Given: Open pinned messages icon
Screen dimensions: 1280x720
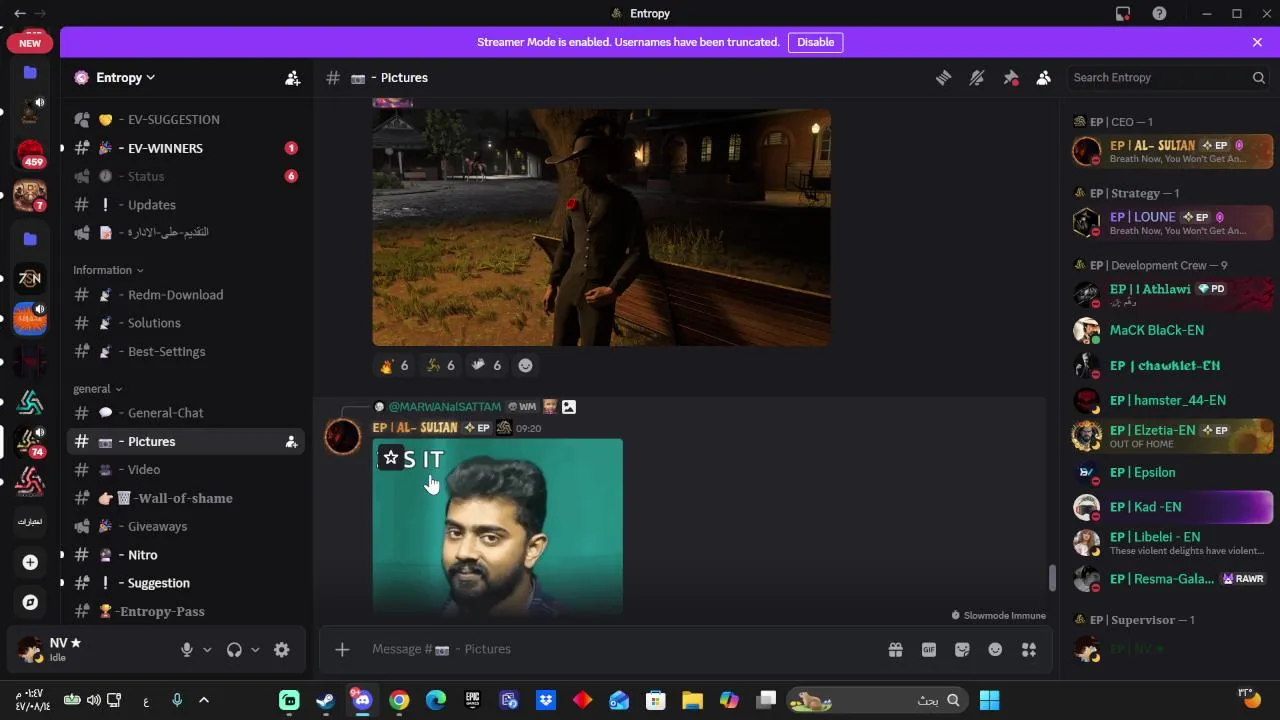Looking at the screenshot, I should point(1011,78).
